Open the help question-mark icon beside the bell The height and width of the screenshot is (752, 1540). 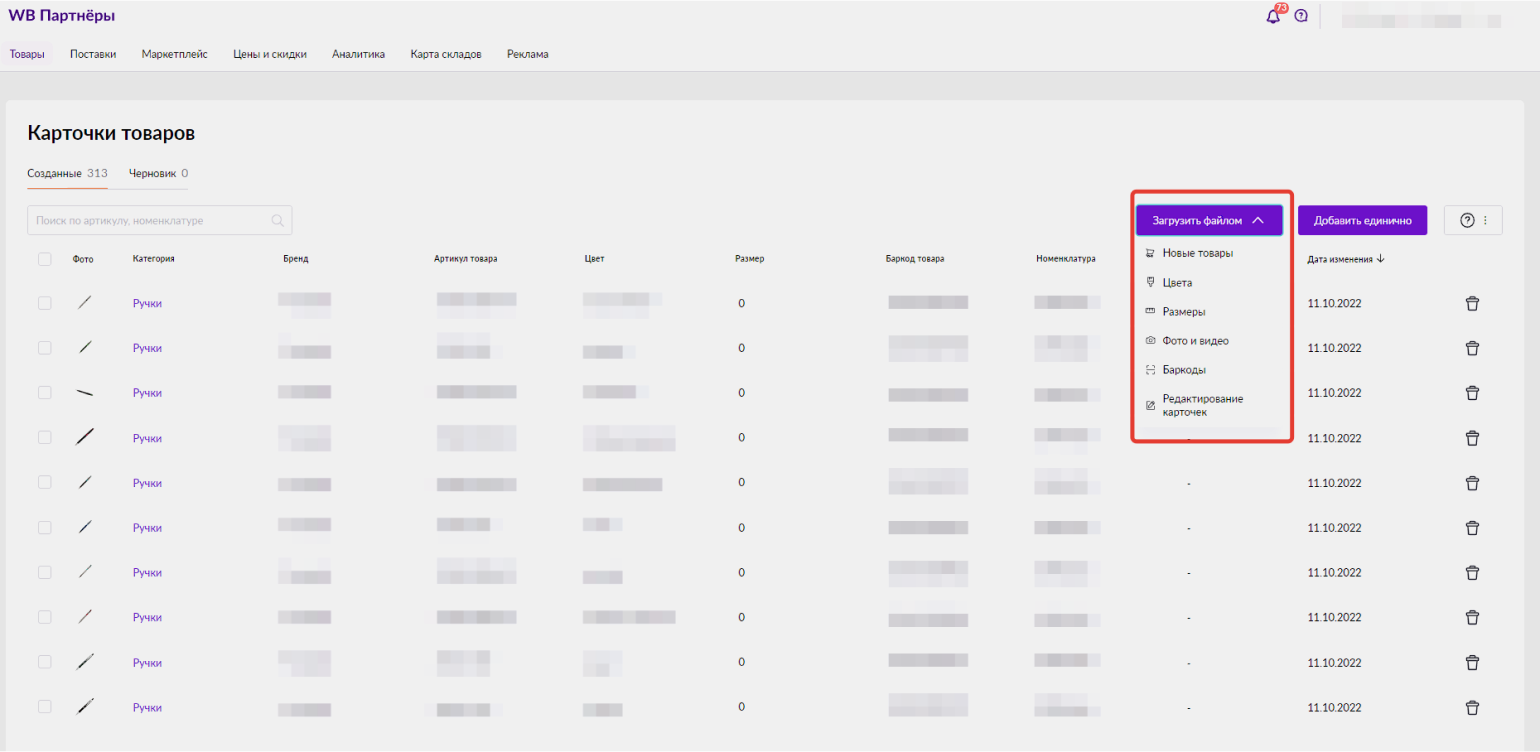1301,16
